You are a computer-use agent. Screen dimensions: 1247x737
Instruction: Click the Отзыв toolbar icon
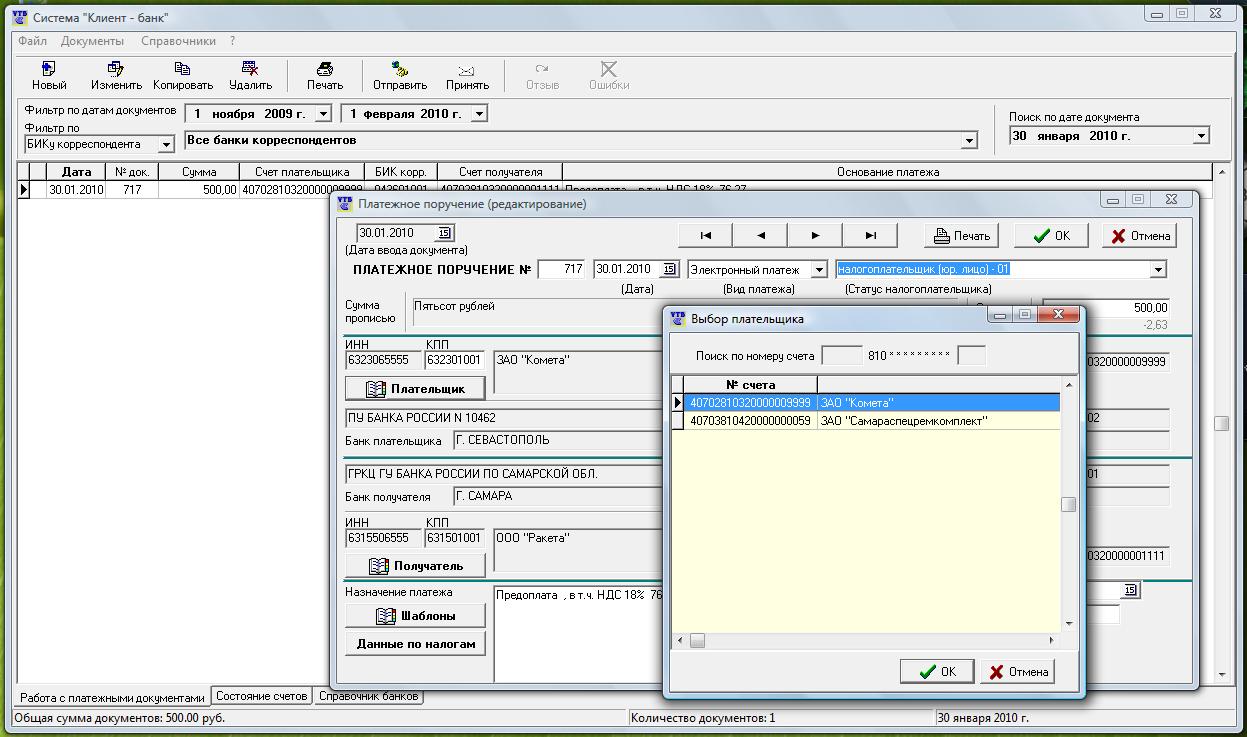[542, 76]
